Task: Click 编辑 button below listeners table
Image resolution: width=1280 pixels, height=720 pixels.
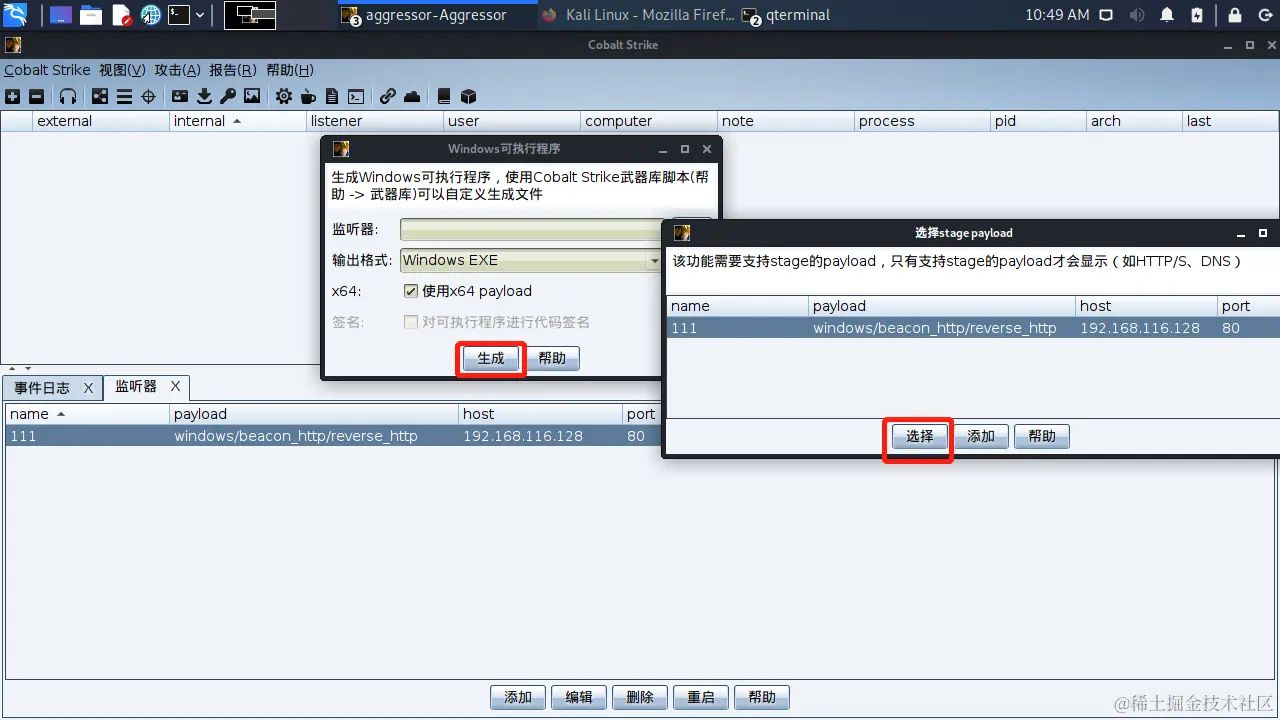Action: (579, 697)
